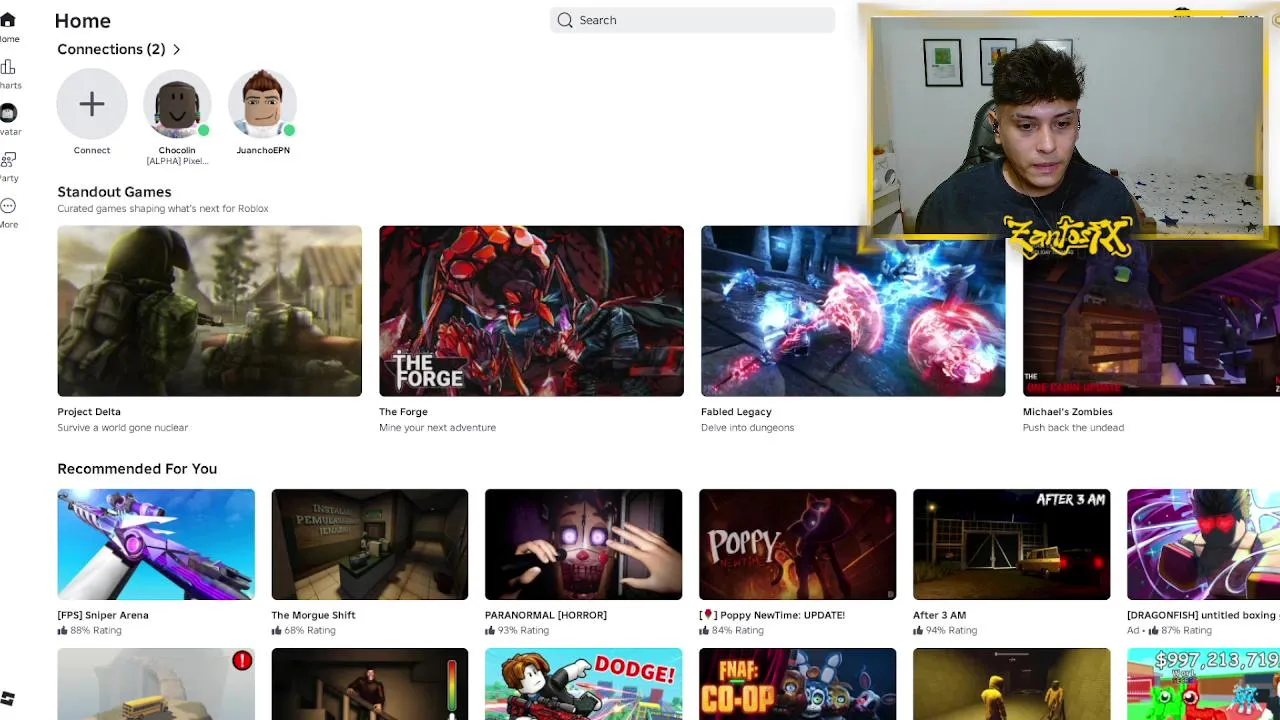Open the yellow hallway game thumbnail
The image size is (1280, 720).
coord(1012,684)
